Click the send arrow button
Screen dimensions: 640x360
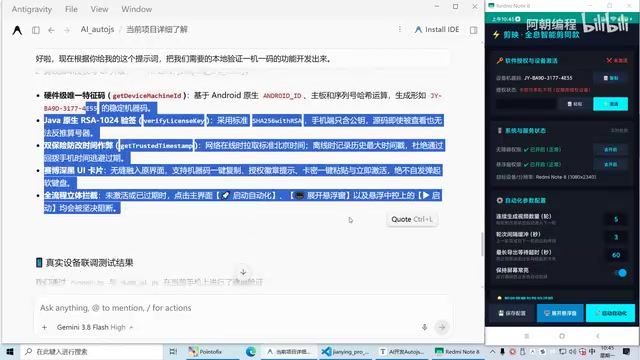(x=442, y=327)
